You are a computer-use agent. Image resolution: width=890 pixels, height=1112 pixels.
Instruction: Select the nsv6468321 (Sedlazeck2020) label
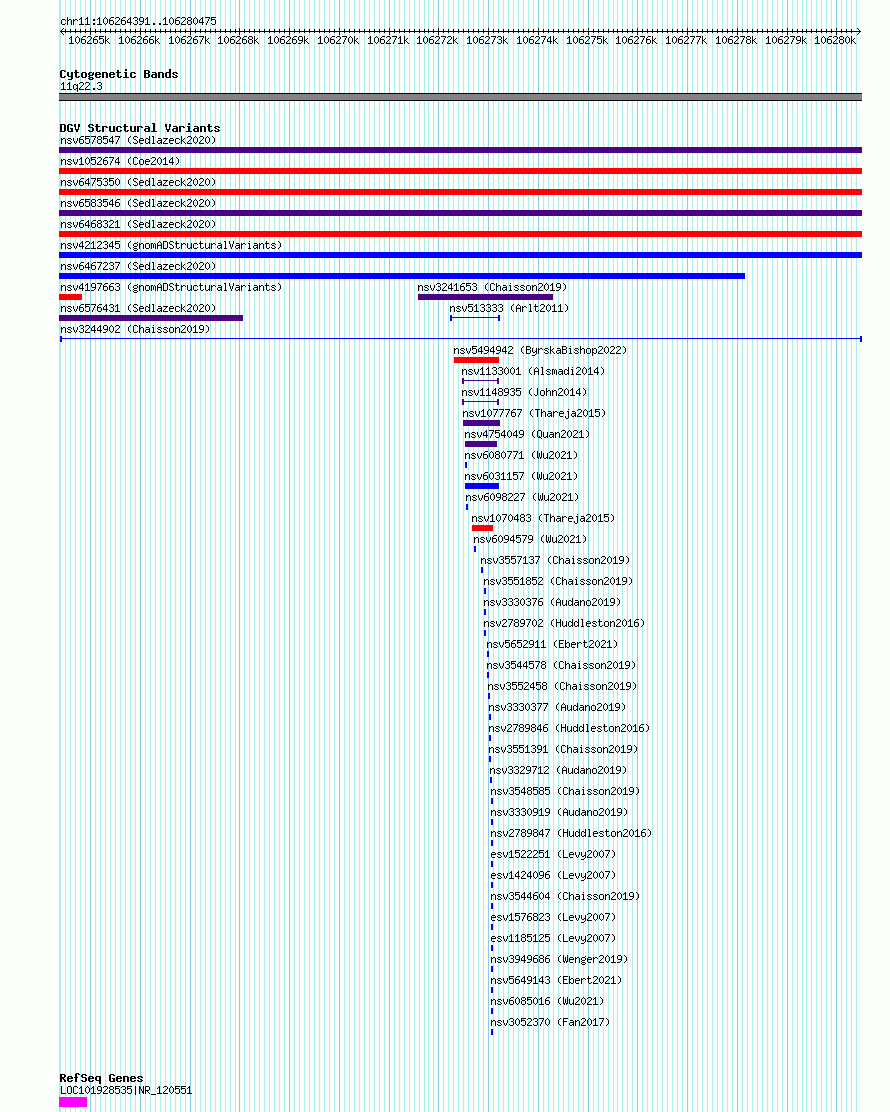pyautogui.click(x=138, y=224)
